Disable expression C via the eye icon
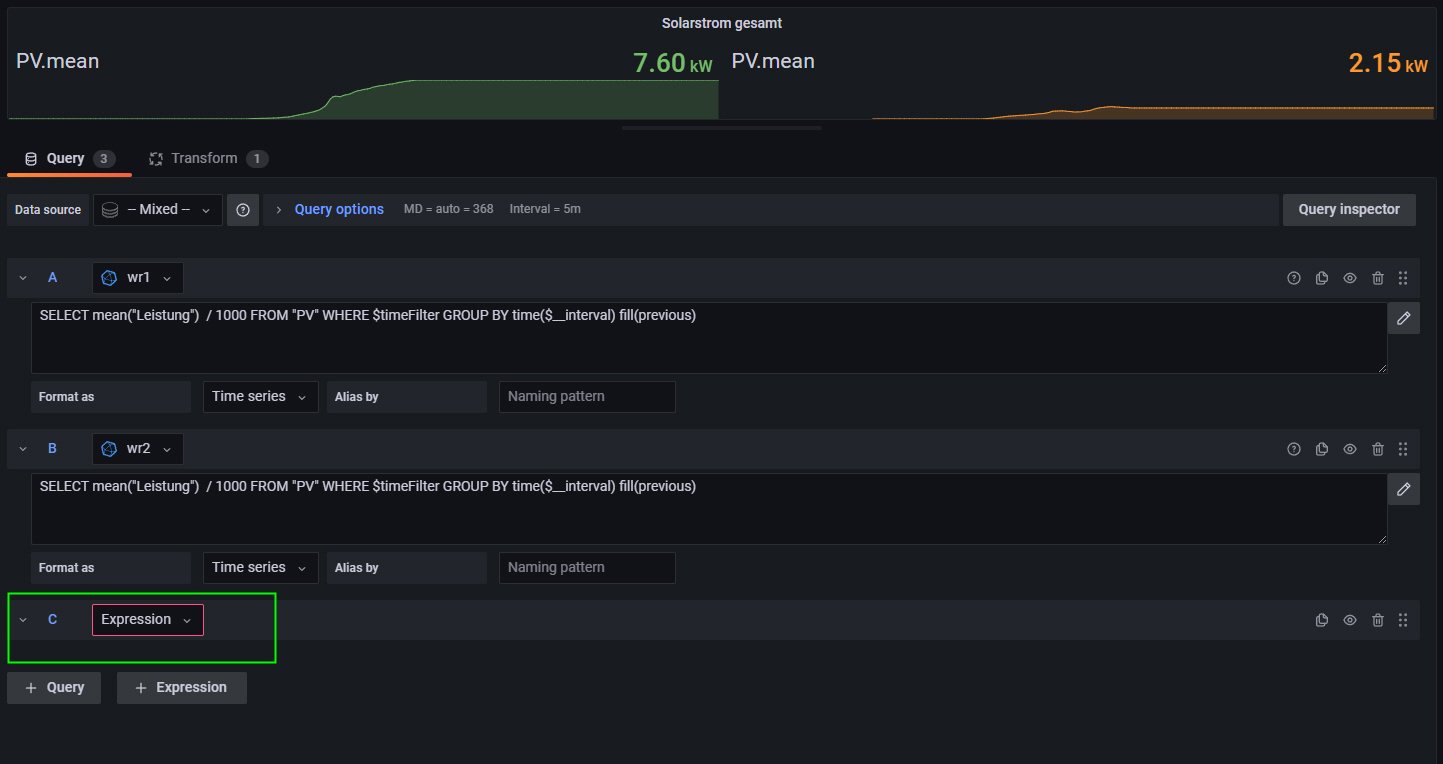This screenshot has height=764, width=1443. click(x=1349, y=620)
